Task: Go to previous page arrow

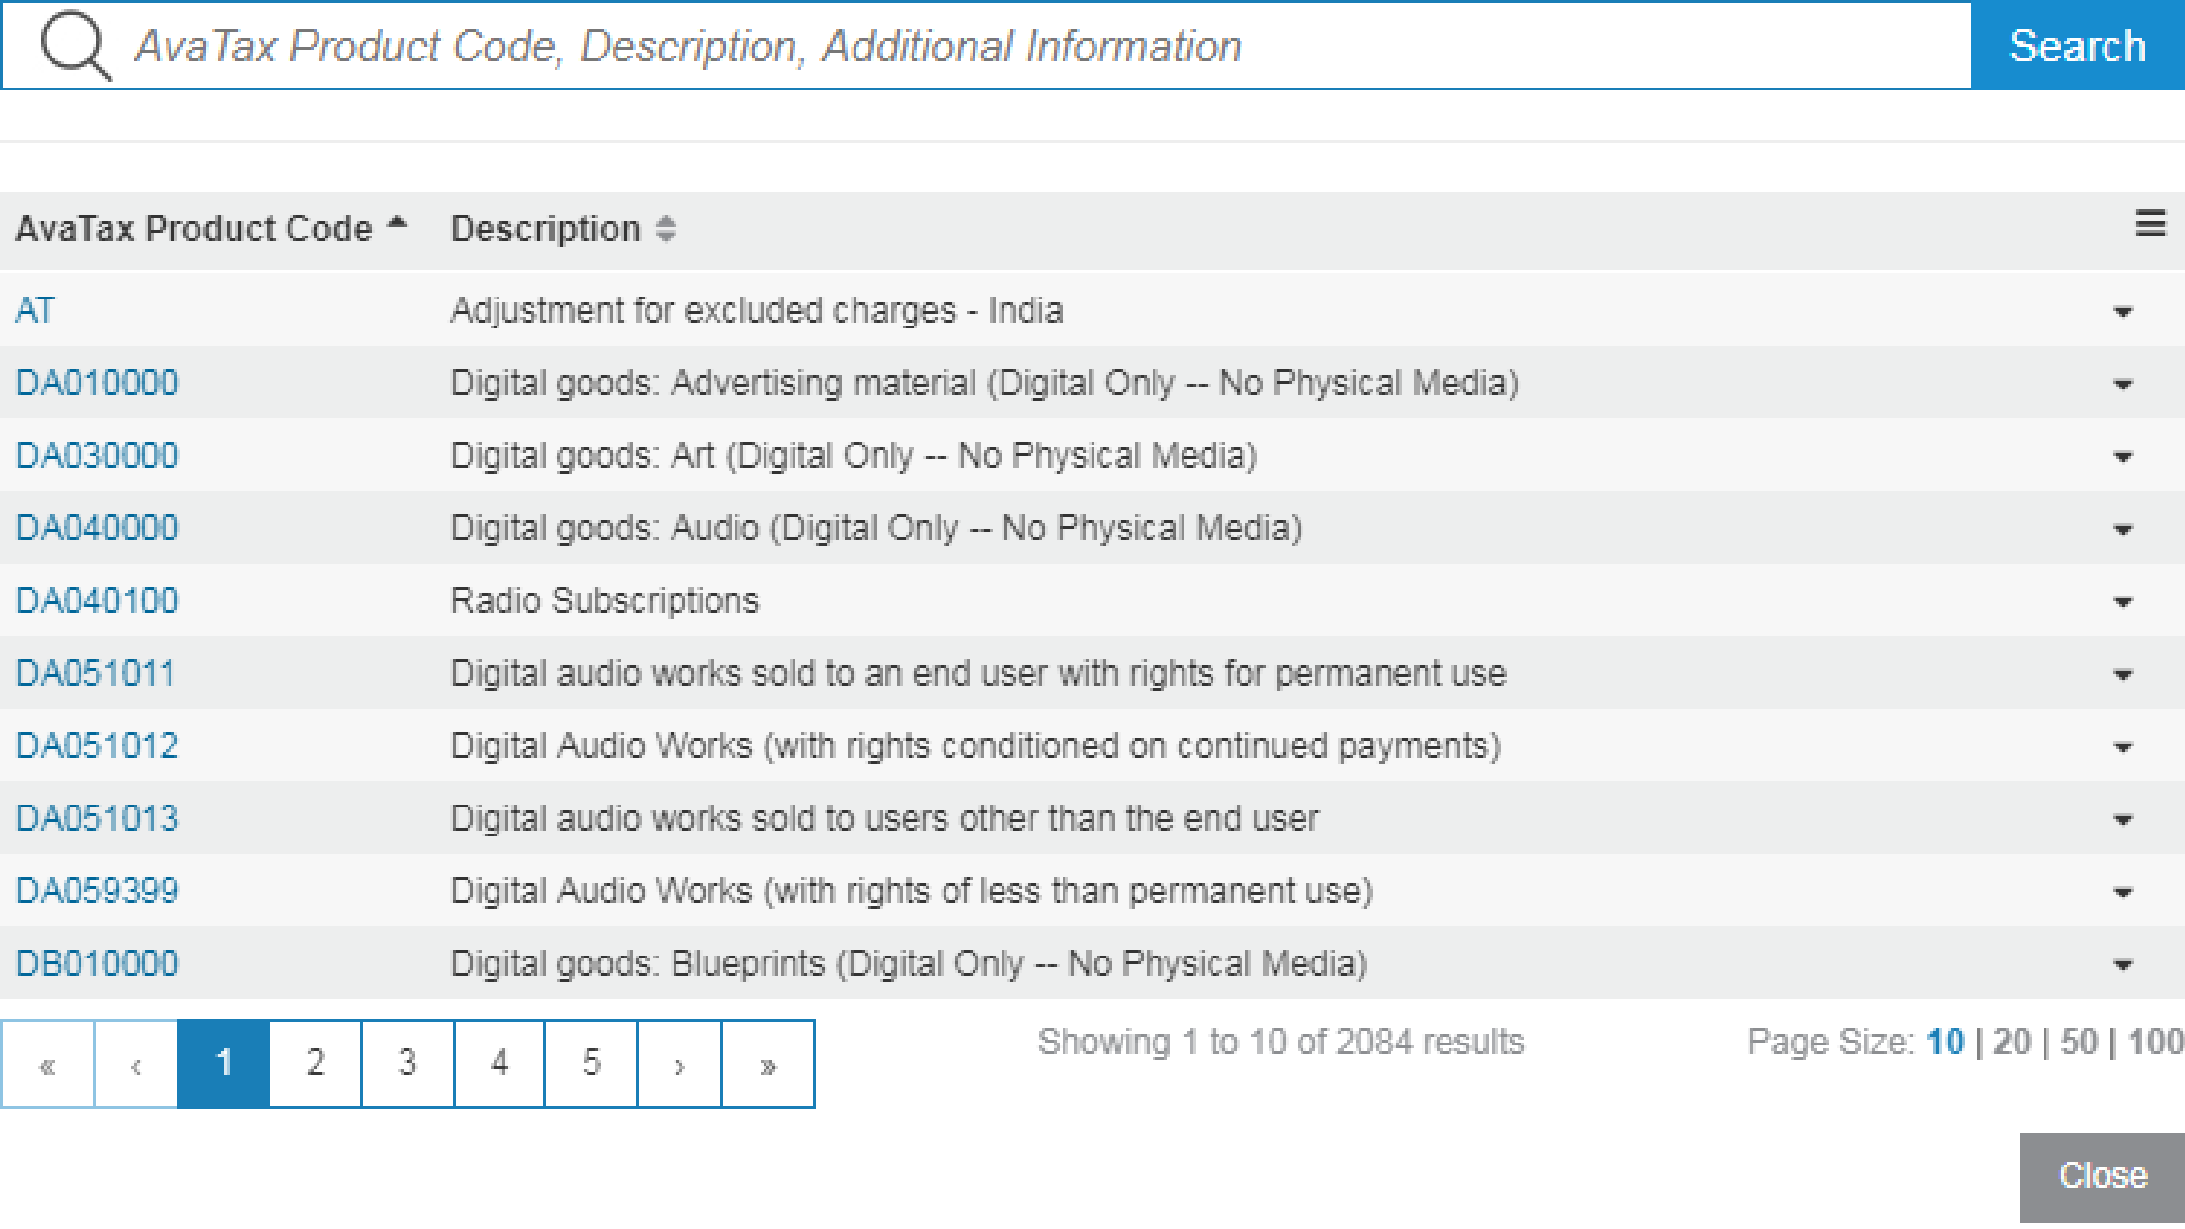Action: coord(136,1064)
